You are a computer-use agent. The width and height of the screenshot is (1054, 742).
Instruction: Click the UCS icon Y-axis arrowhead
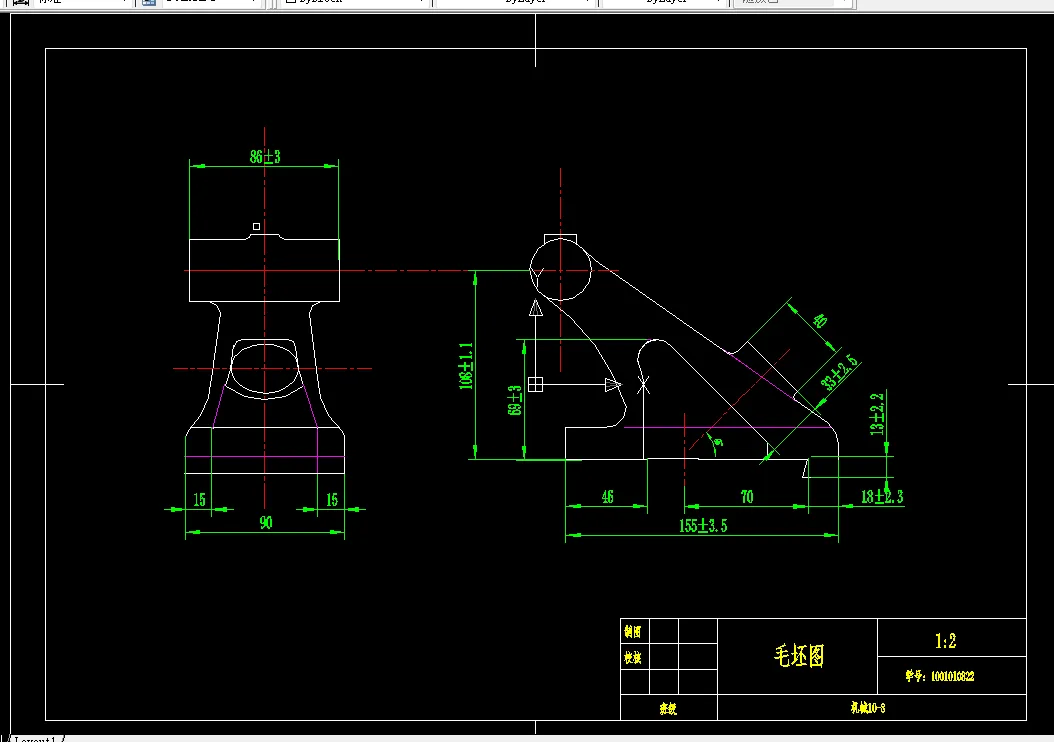pos(536,308)
